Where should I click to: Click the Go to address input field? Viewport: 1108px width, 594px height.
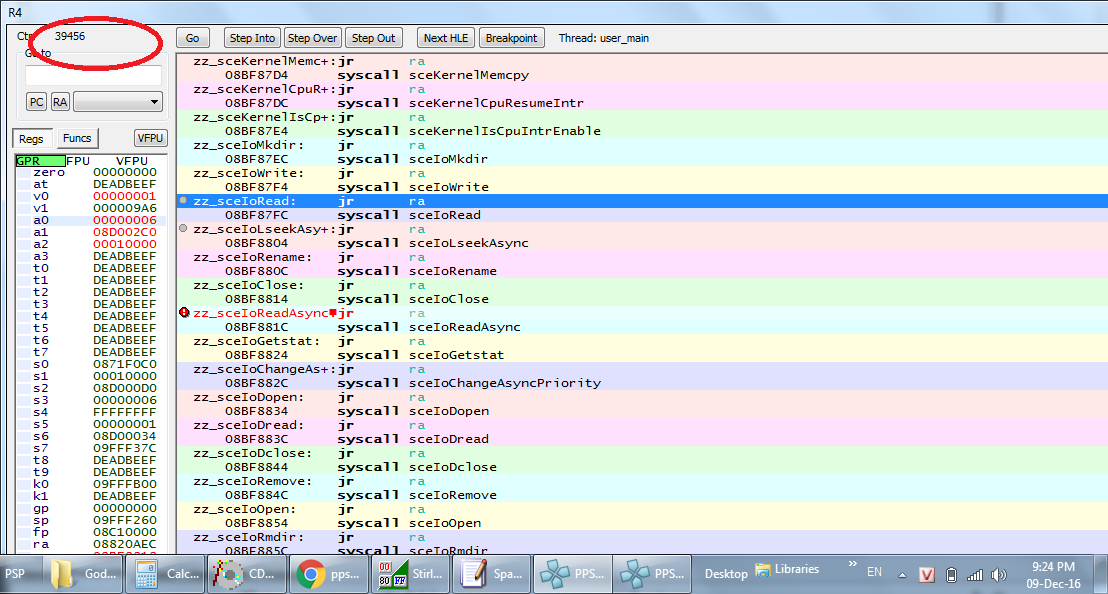point(93,75)
